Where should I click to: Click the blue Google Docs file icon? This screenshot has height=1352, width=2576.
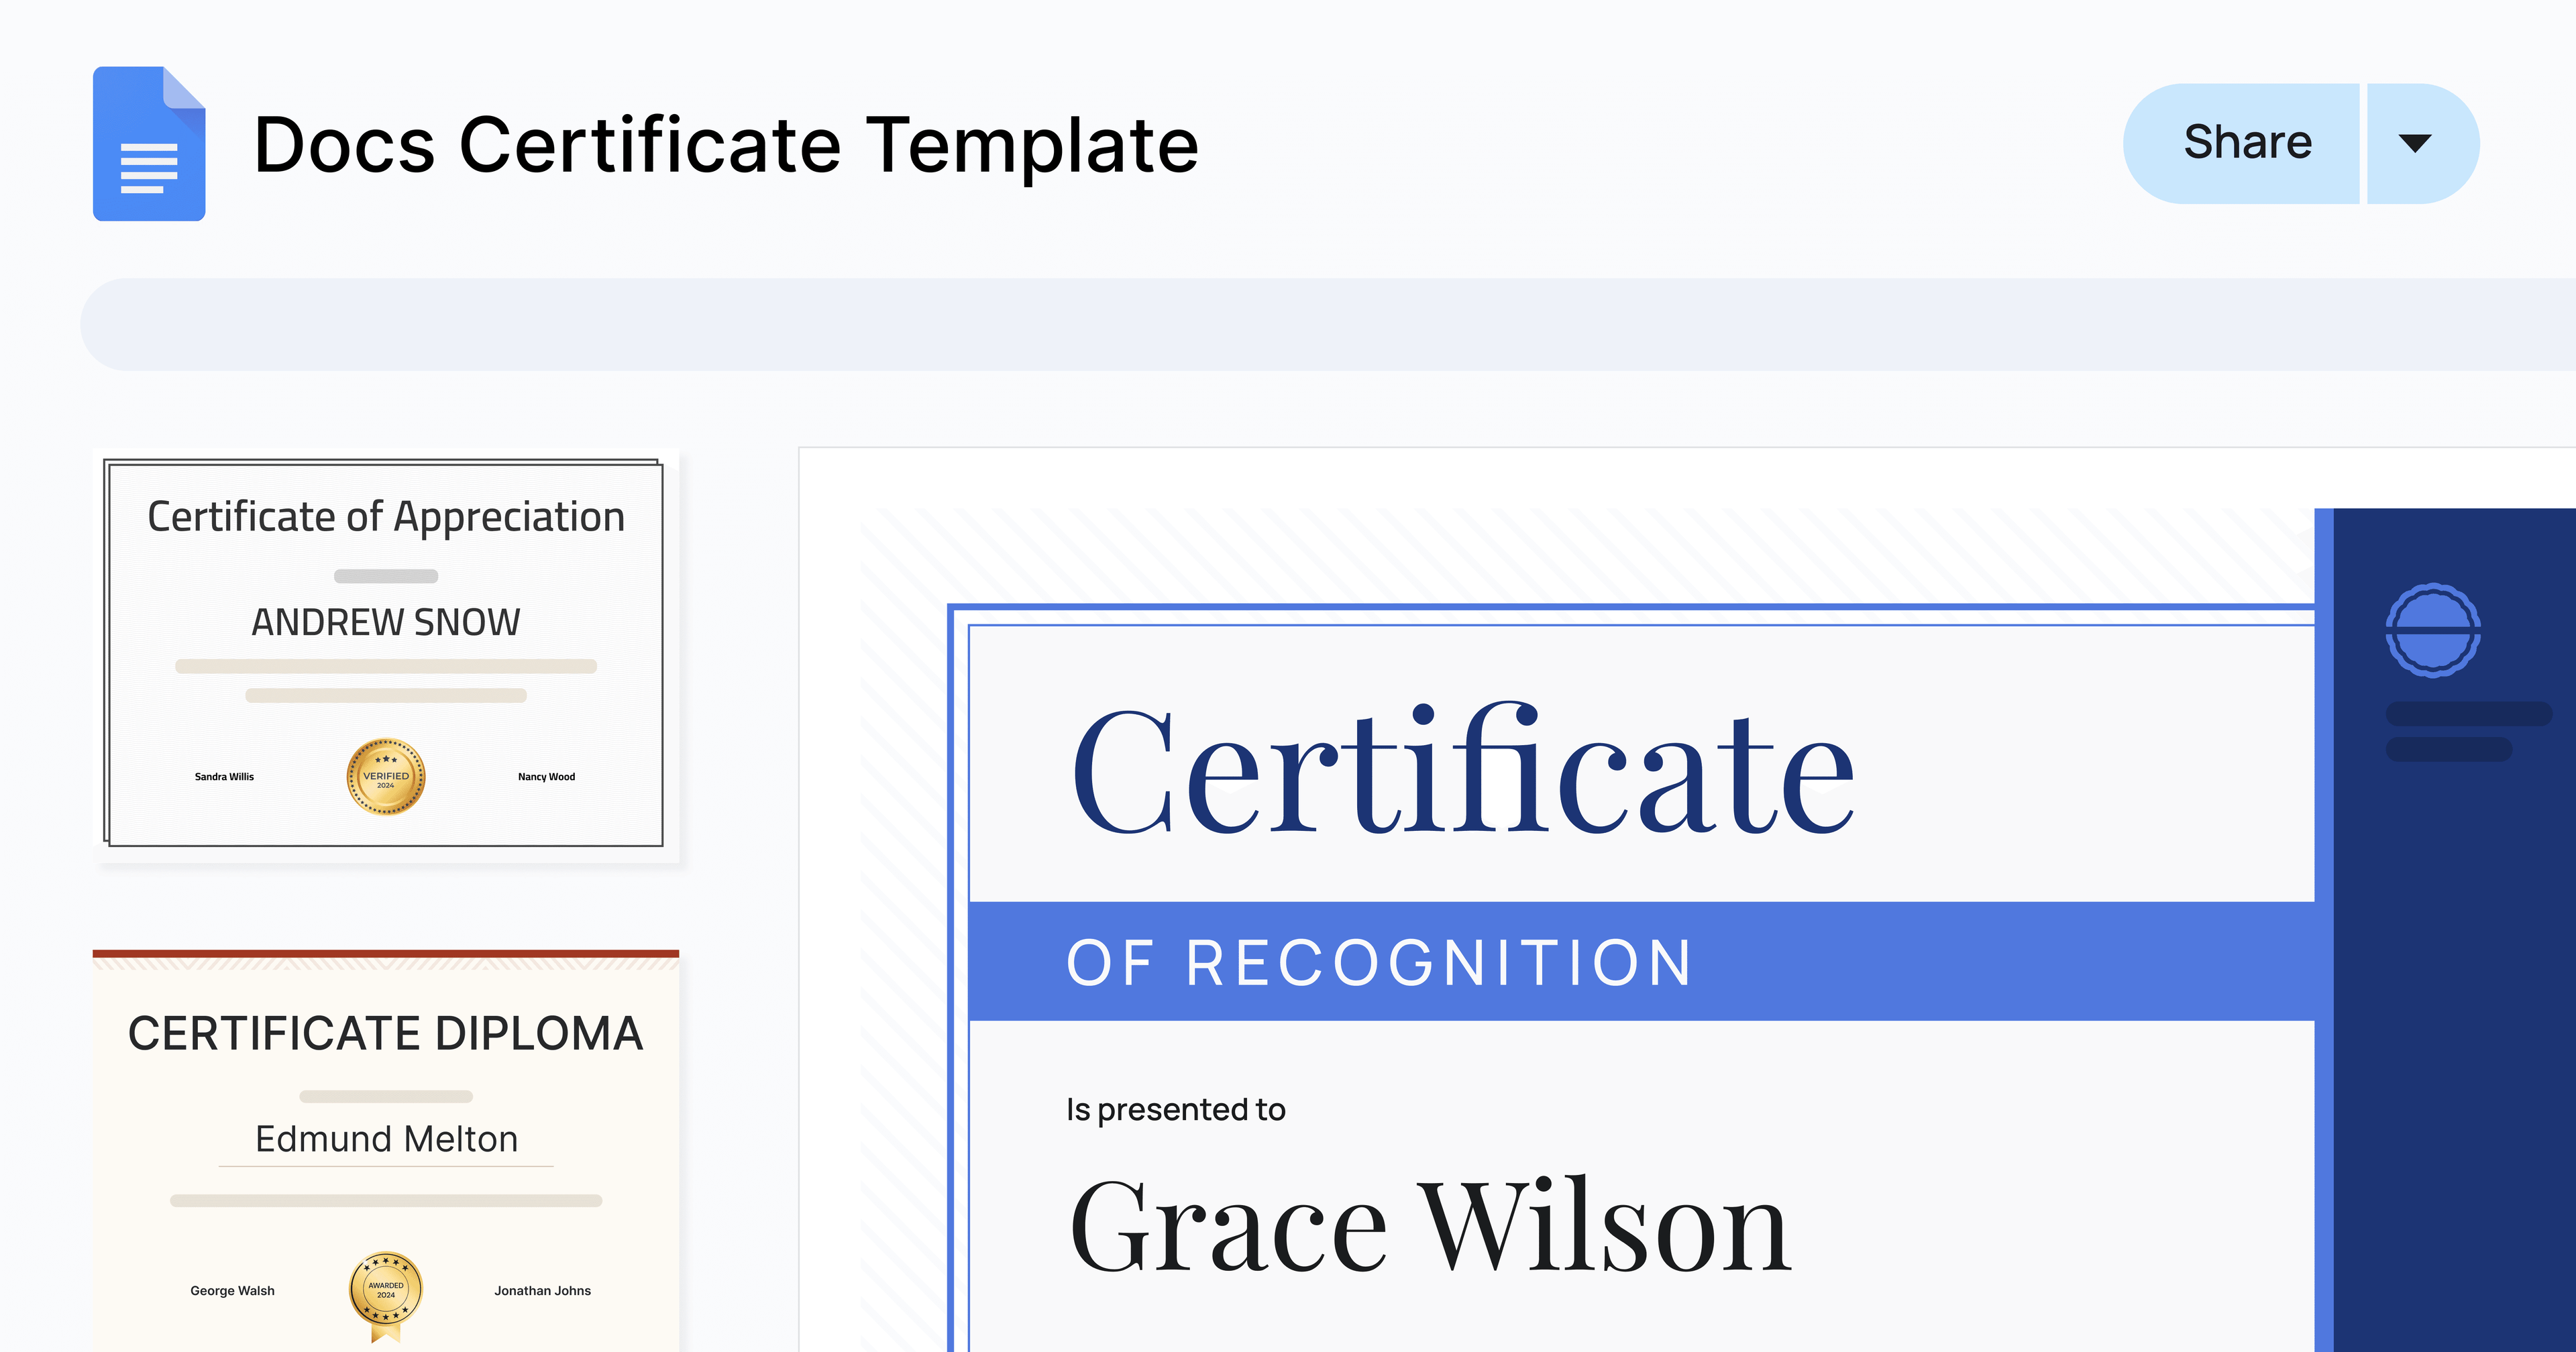(x=149, y=144)
